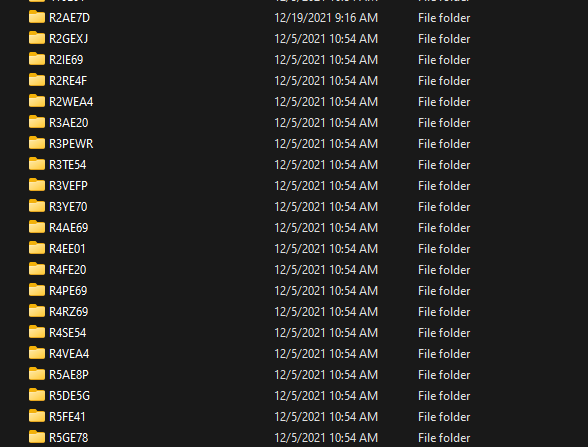Click the R4AE69 folder name
The width and height of the screenshot is (588, 447).
[x=69, y=228]
